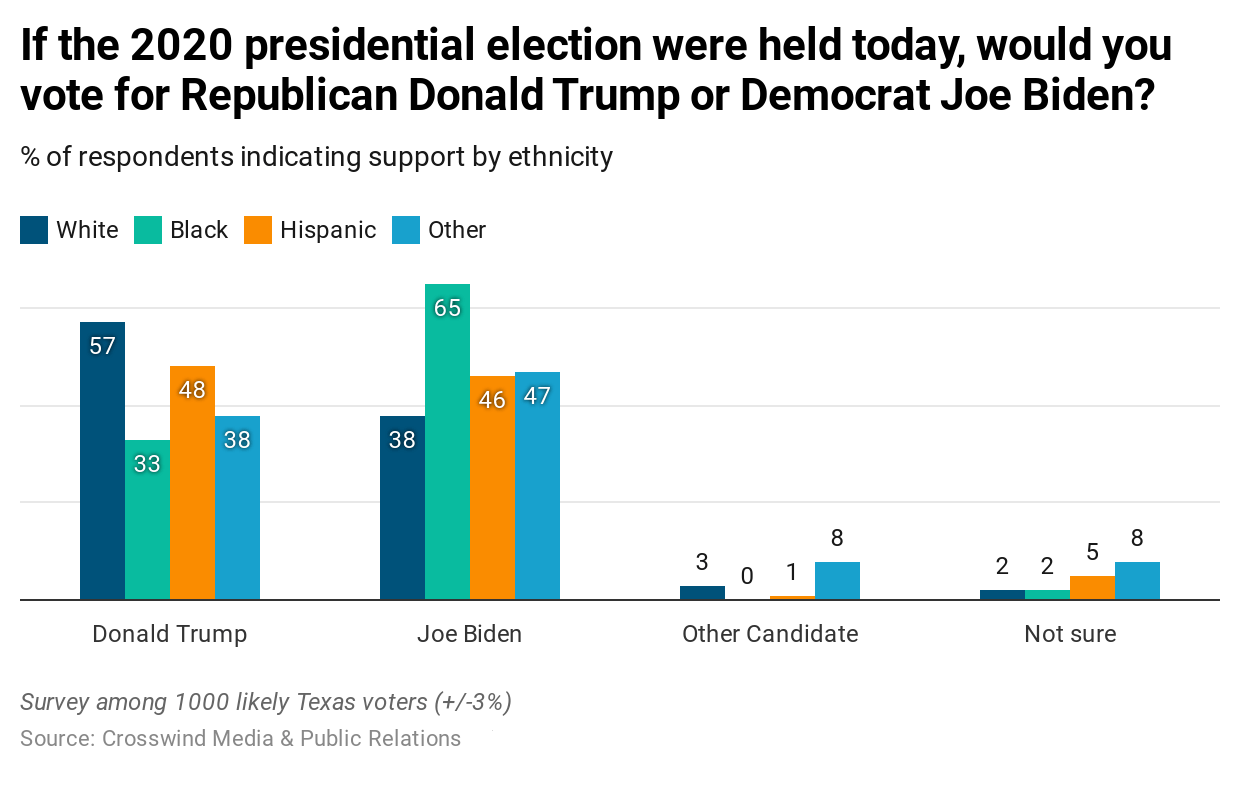The width and height of the screenshot is (1240, 788).
Task: Click the Crosswind Media source text
Action: coord(240,739)
